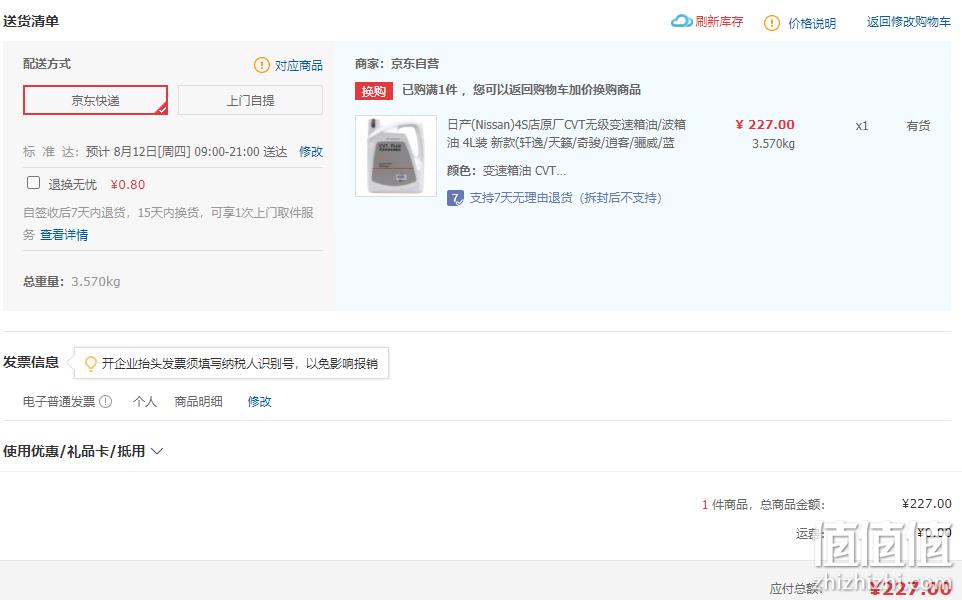Select 京东快递 delivery method

point(95,100)
